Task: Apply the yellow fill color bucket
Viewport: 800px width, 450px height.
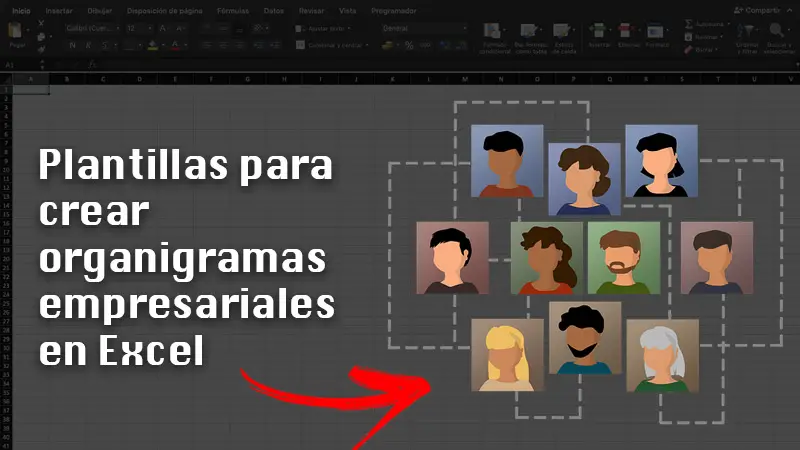Action: (153, 45)
